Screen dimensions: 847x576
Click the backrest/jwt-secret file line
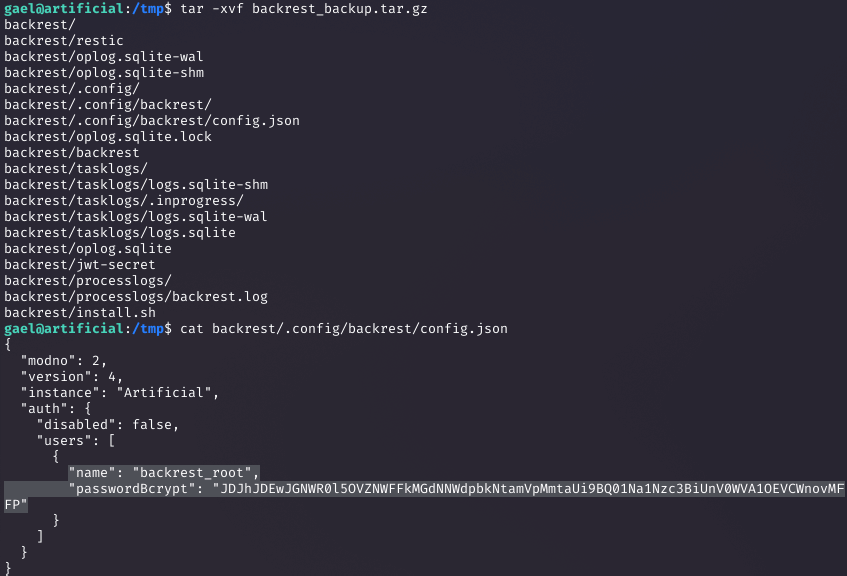click(x=79, y=265)
